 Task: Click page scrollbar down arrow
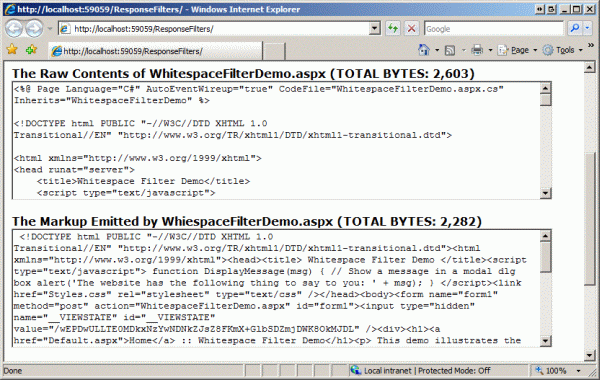click(x=590, y=356)
